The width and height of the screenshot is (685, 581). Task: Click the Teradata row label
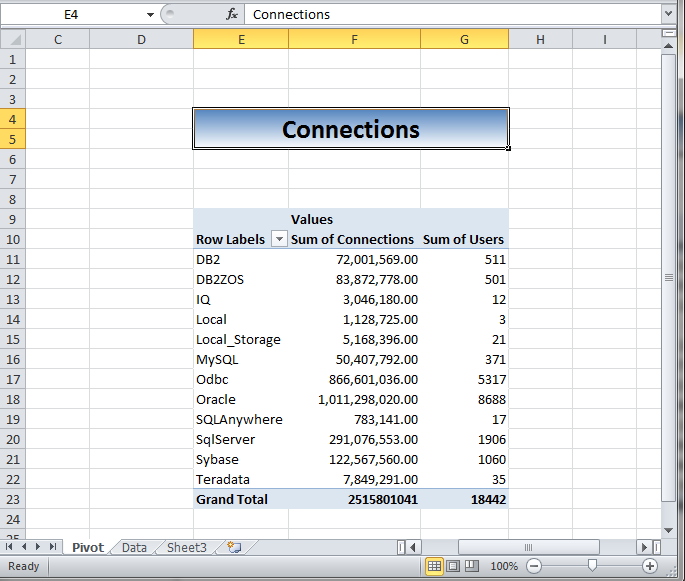(223, 480)
